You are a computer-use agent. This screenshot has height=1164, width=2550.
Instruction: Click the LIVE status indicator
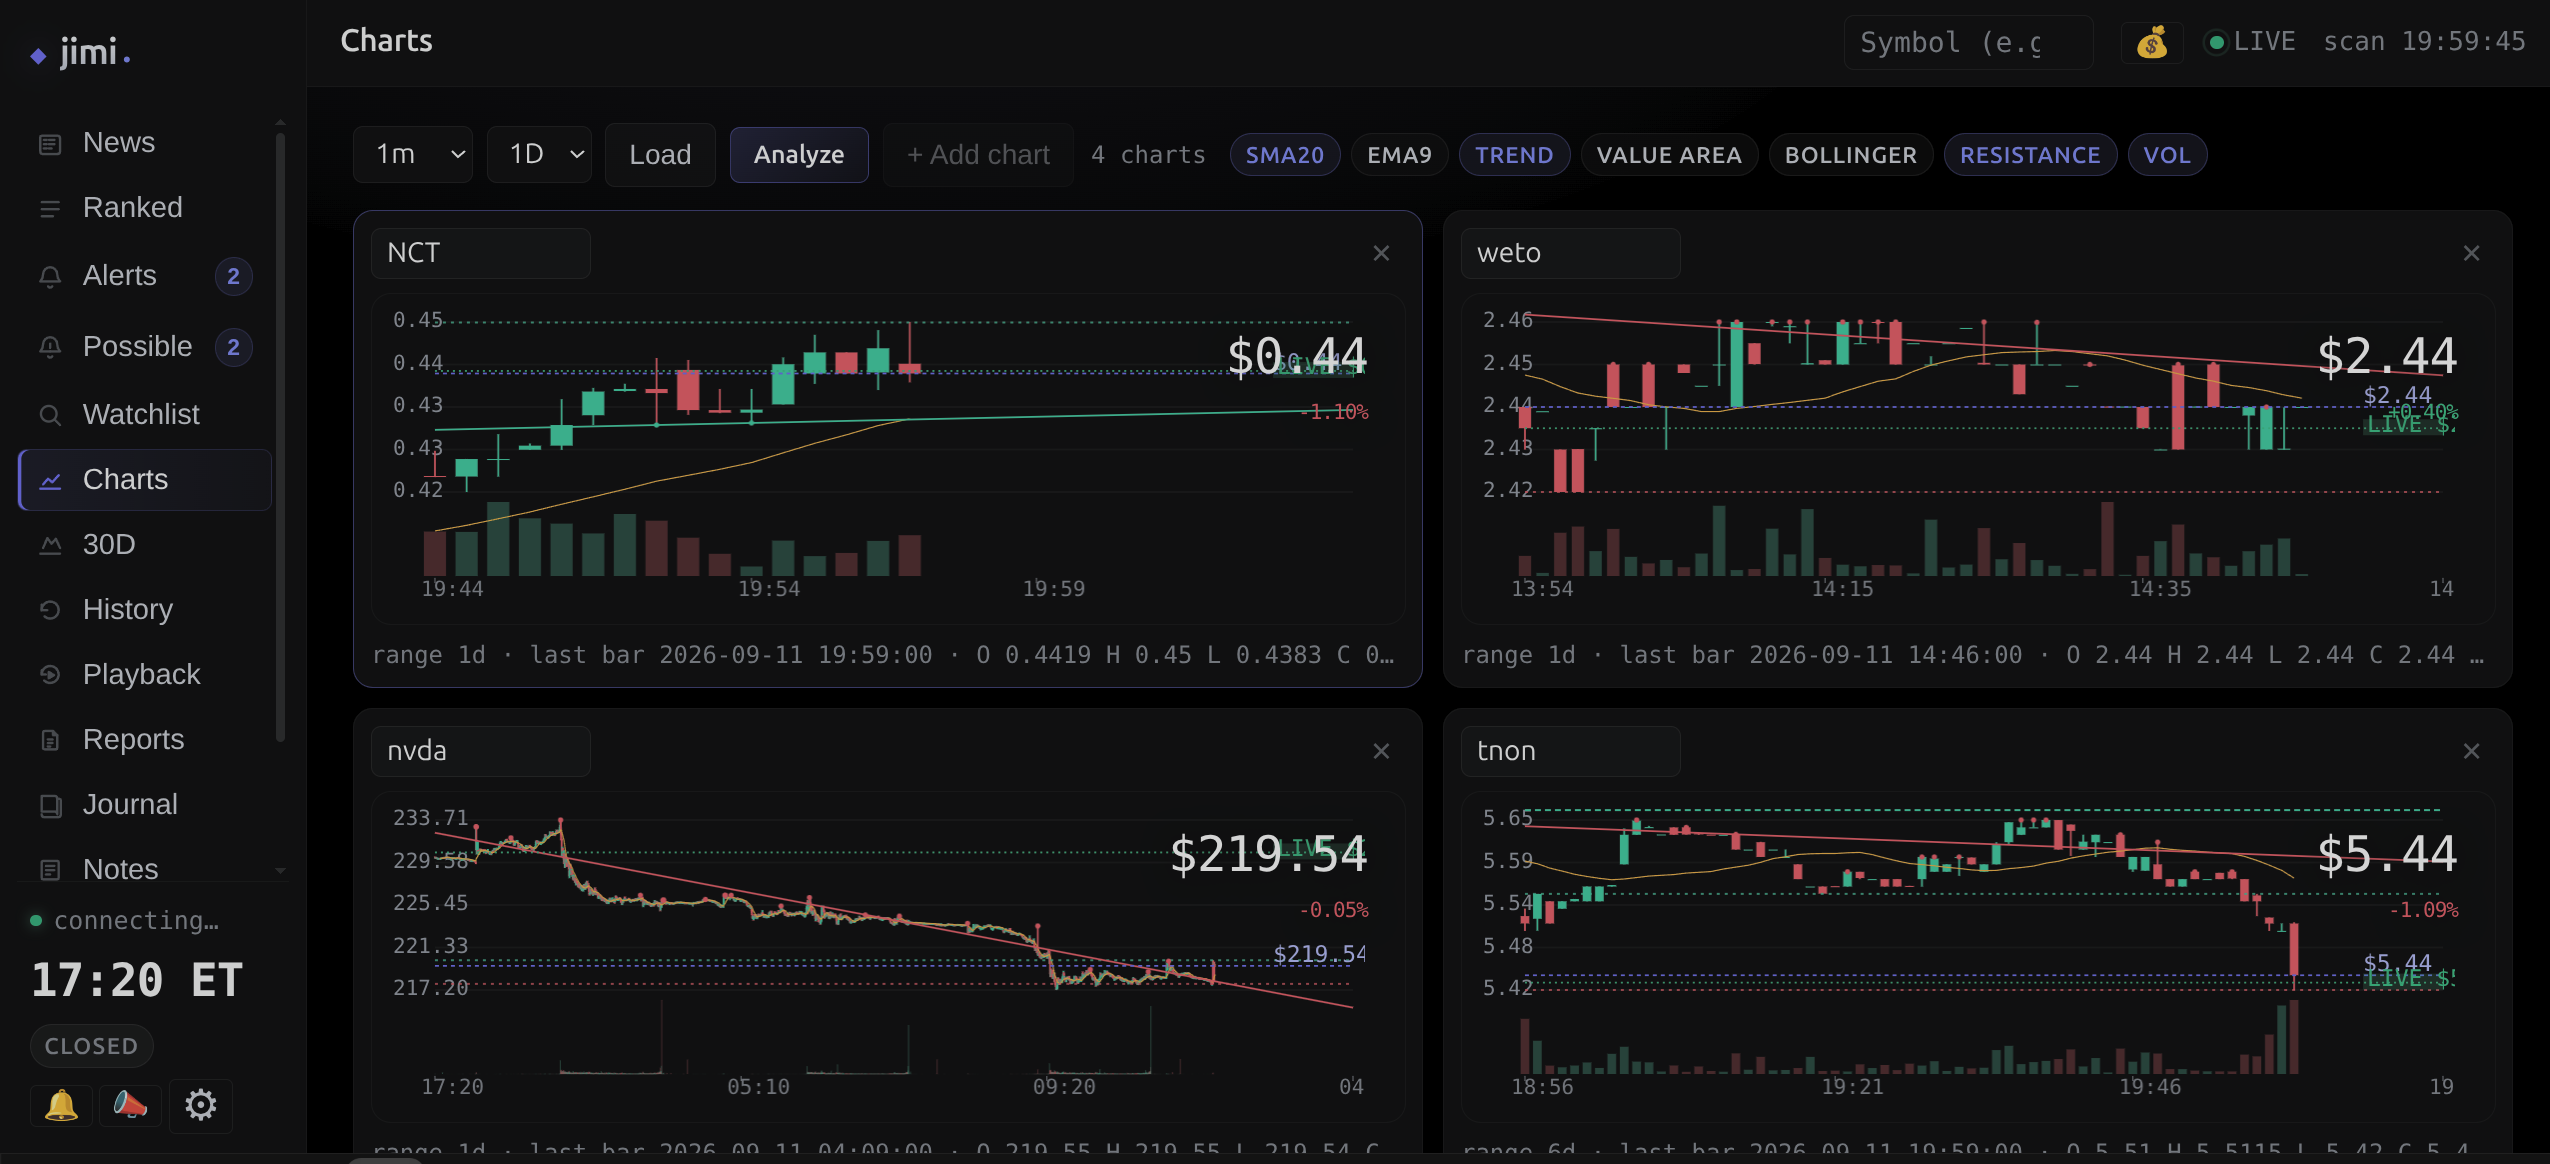coord(2252,42)
